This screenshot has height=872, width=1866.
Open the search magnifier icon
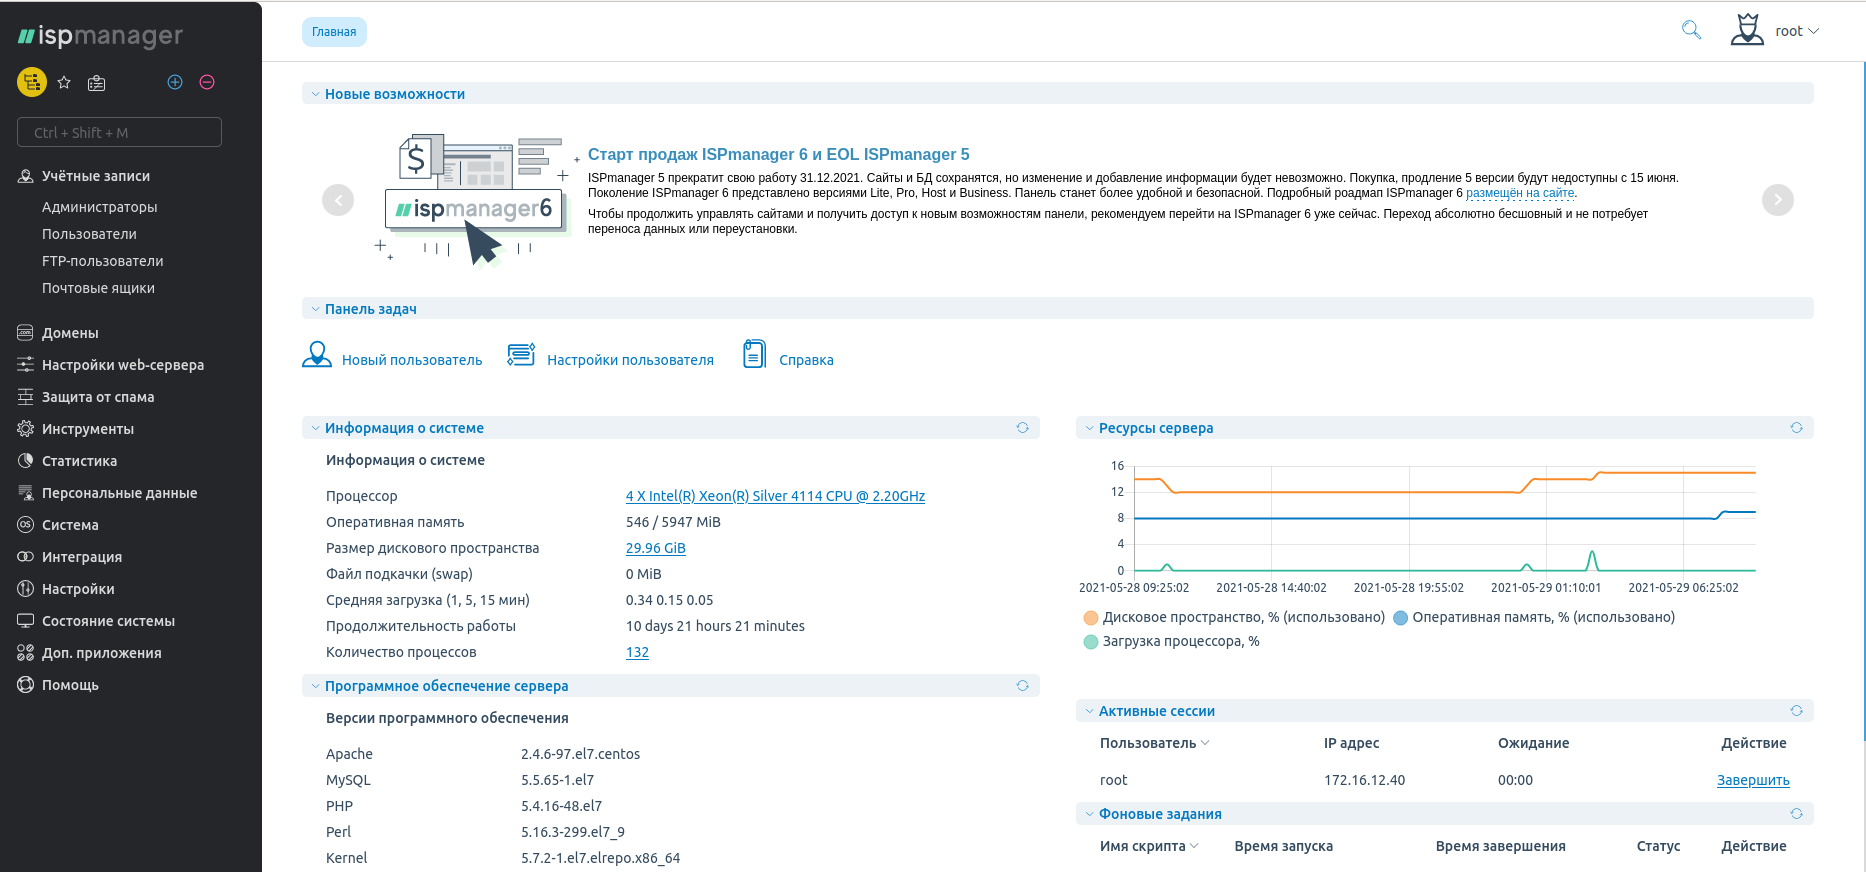pyautogui.click(x=1691, y=30)
